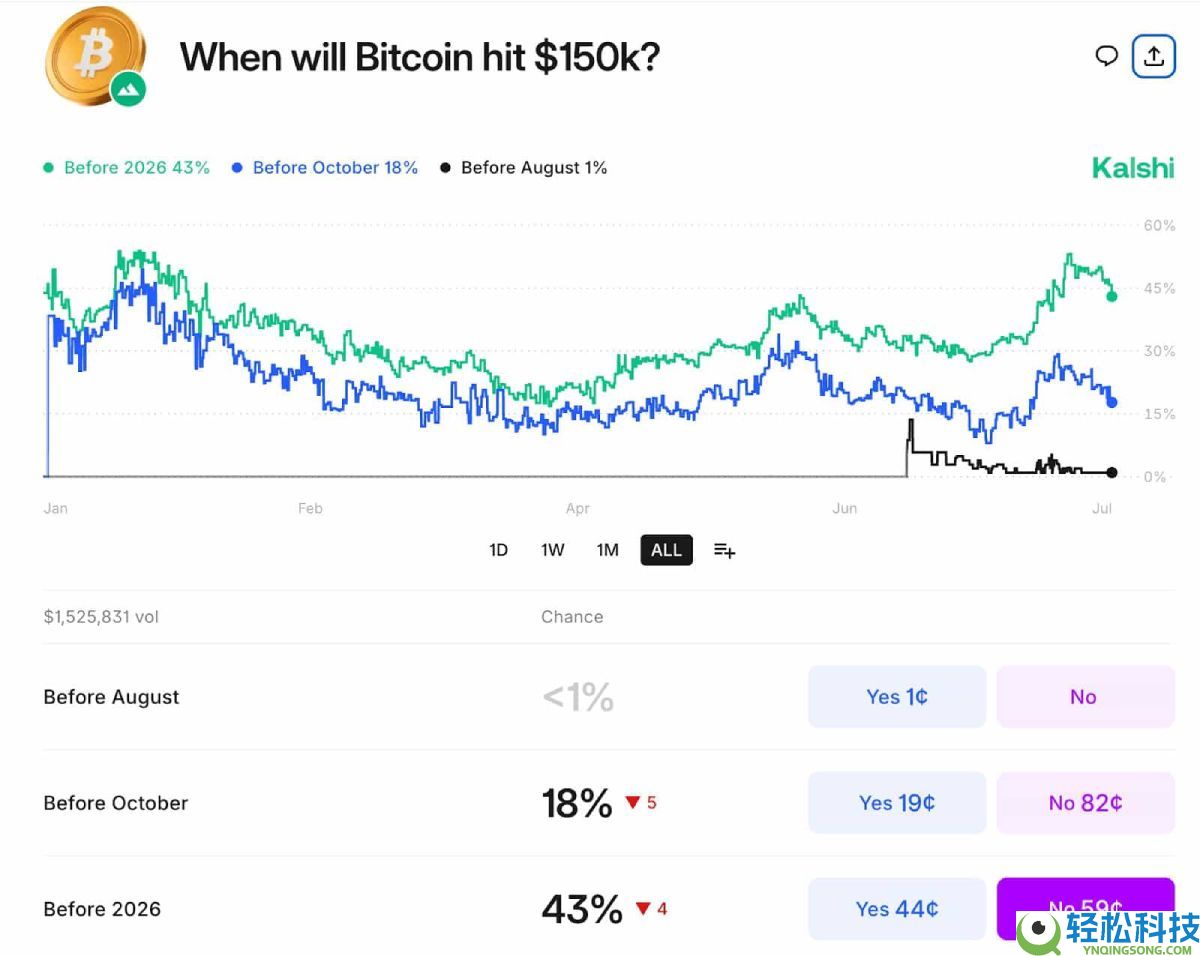Toggle the Before October legend series
Image resolution: width=1200 pixels, height=956 pixels.
[325, 168]
